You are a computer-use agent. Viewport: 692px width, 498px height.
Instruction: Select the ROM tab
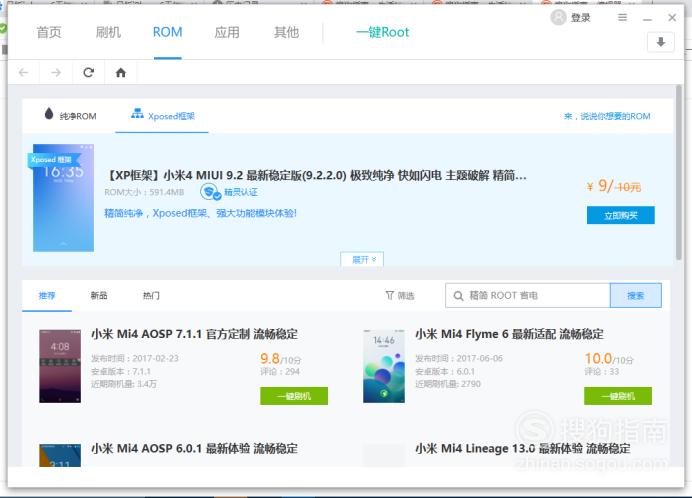click(167, 32)
